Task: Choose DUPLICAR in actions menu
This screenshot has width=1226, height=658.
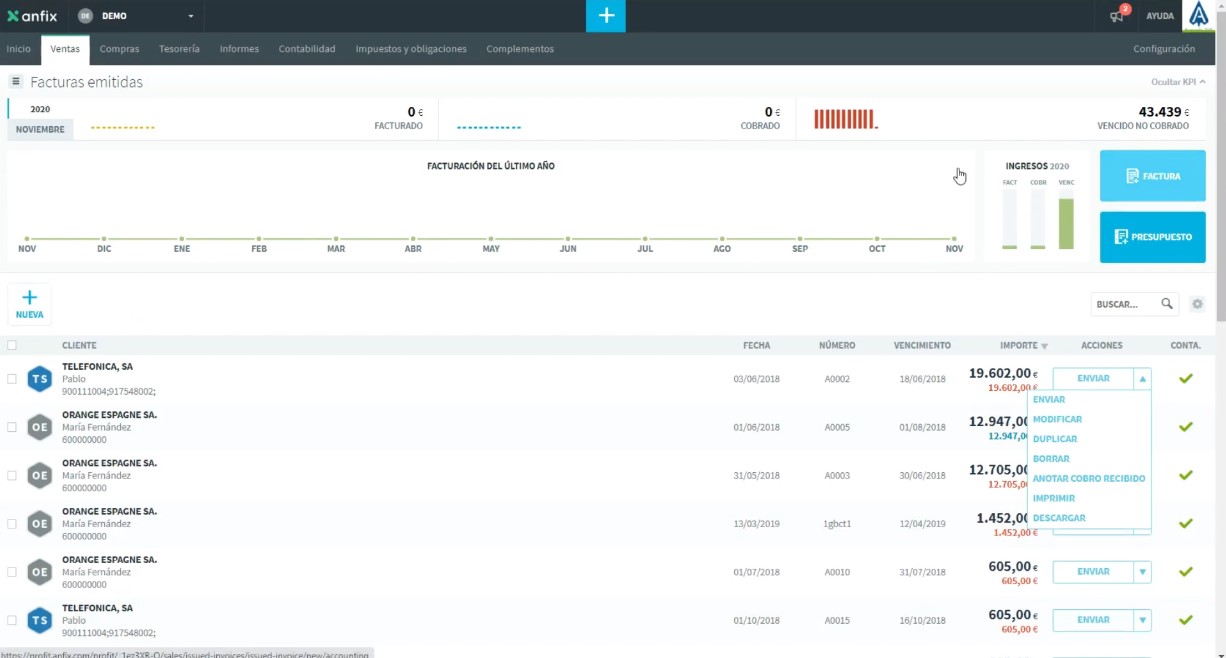Action: (1055, 439)
